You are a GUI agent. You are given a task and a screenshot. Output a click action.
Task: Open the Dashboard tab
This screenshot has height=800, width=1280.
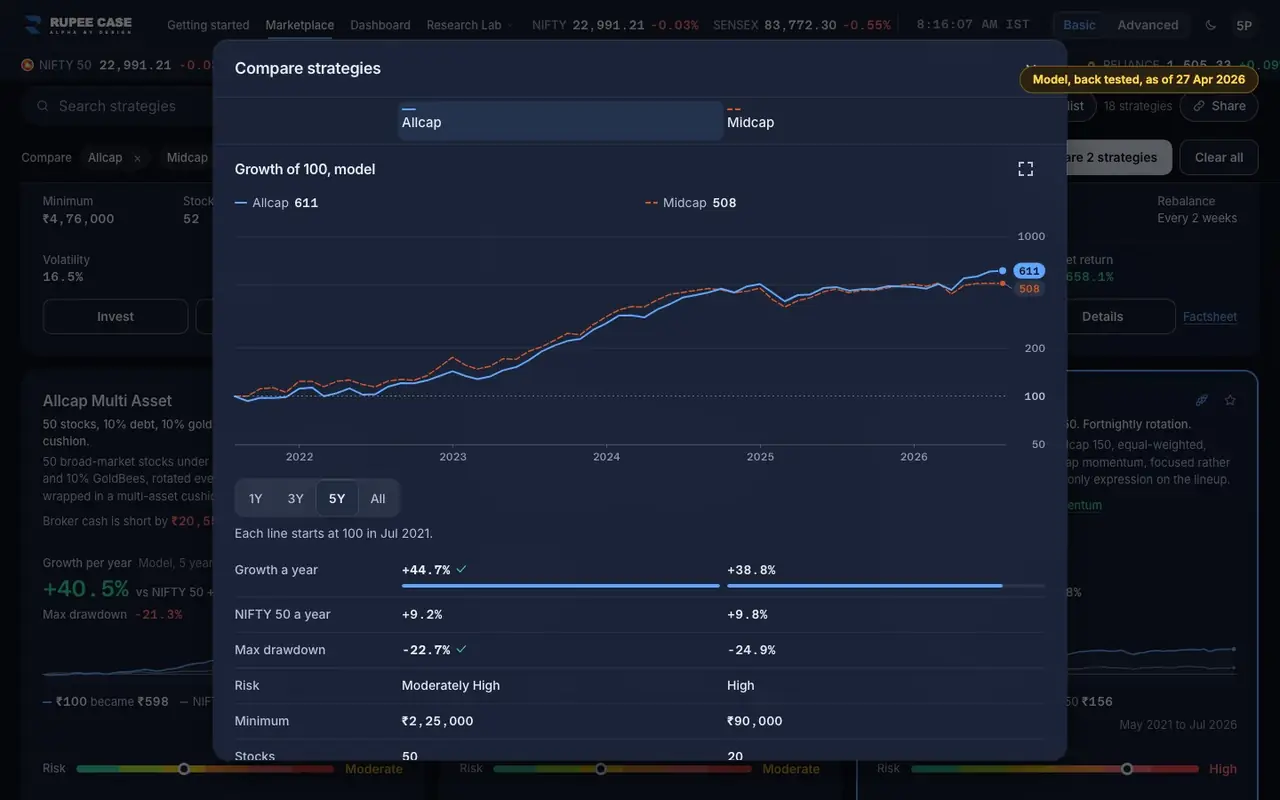point(380,25)
